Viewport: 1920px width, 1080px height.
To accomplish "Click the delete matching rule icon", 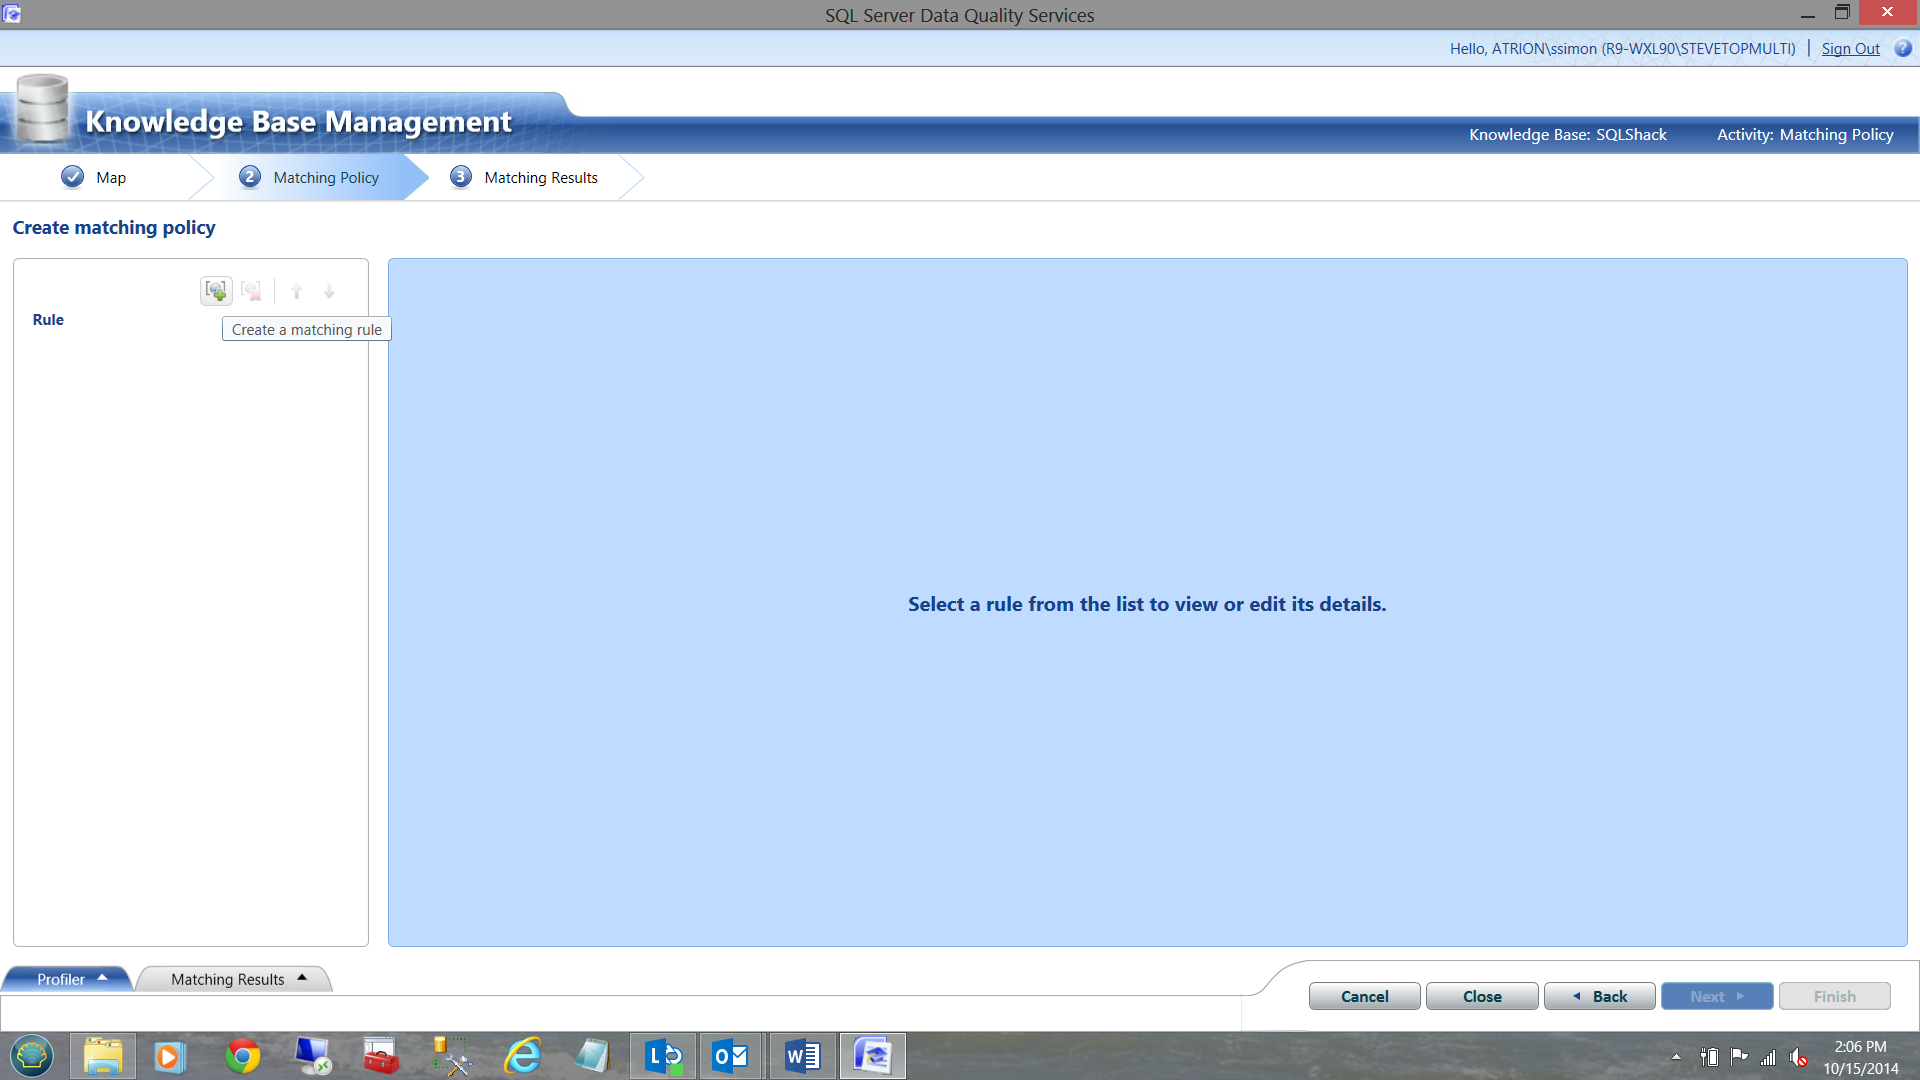I will tap(251, 291).
